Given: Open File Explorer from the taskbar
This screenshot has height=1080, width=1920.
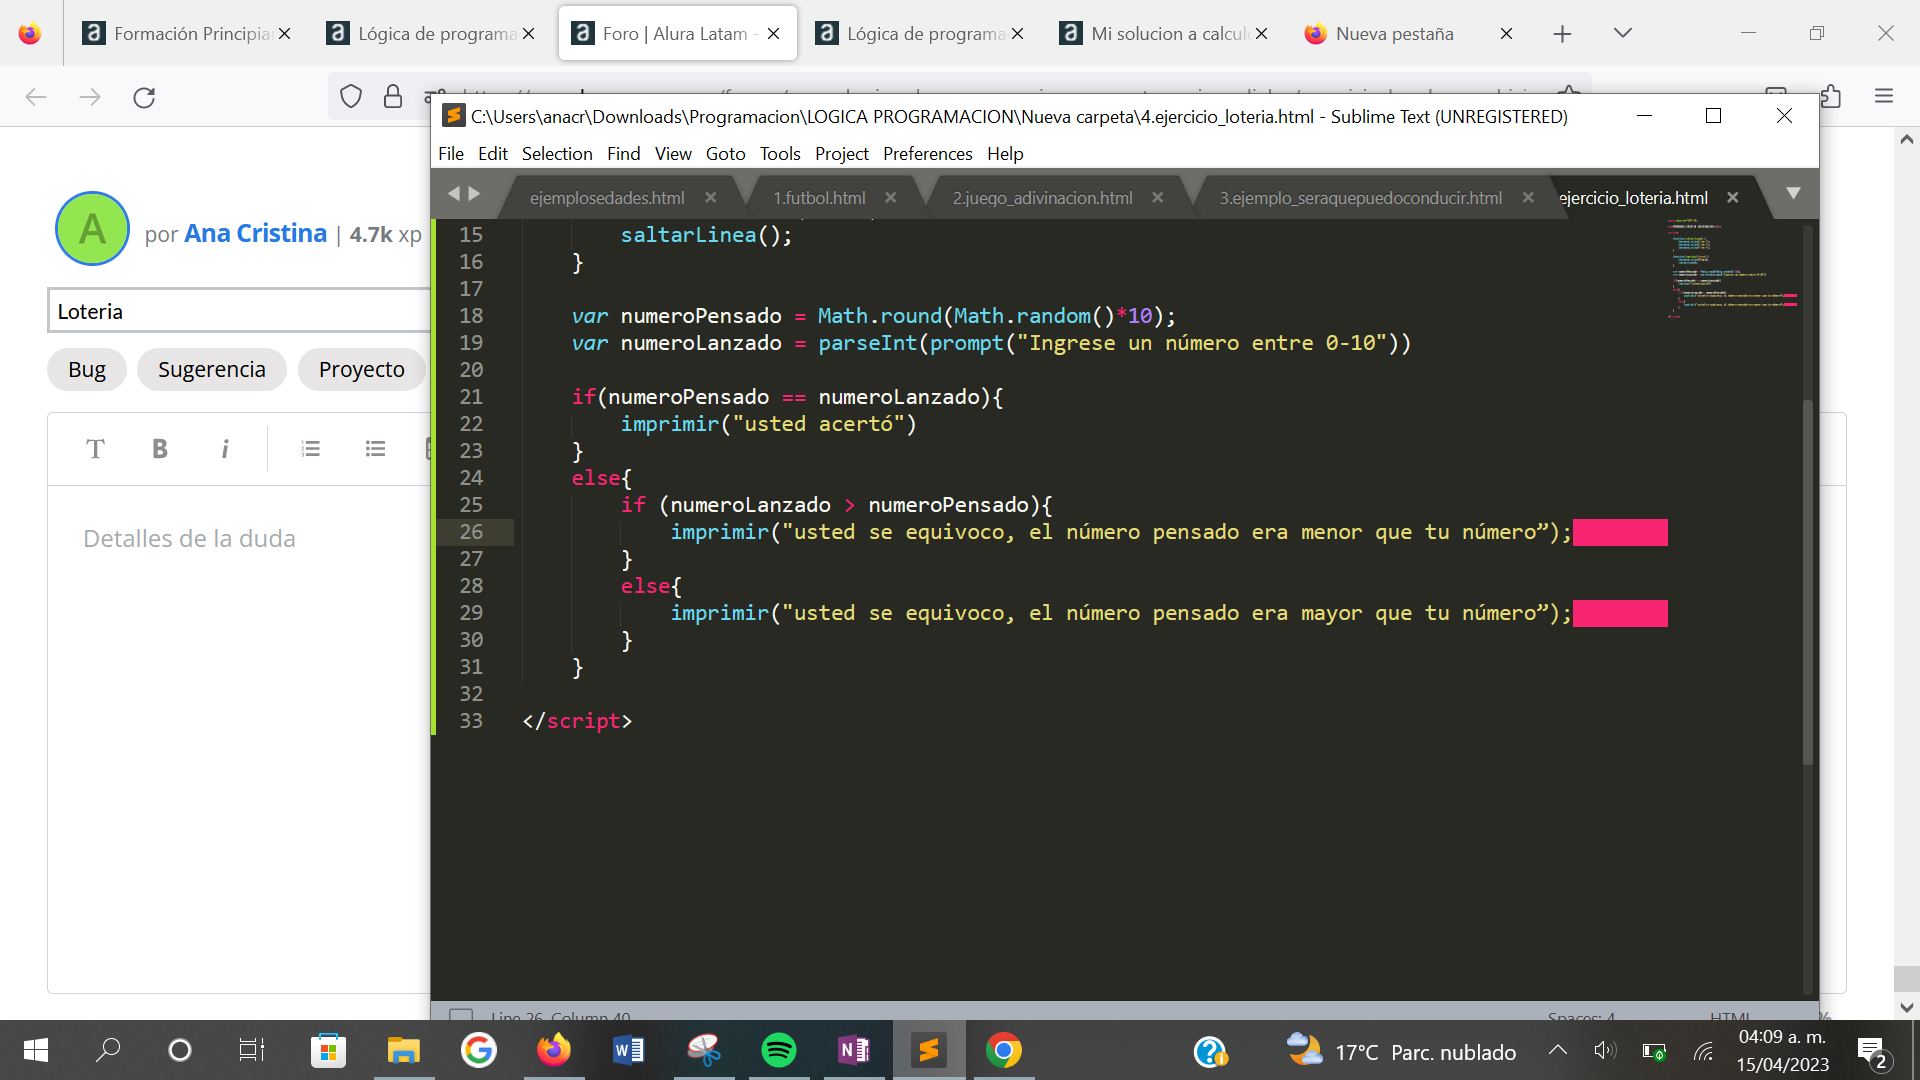Looking at the screenshot, I should coord(404,1050).
